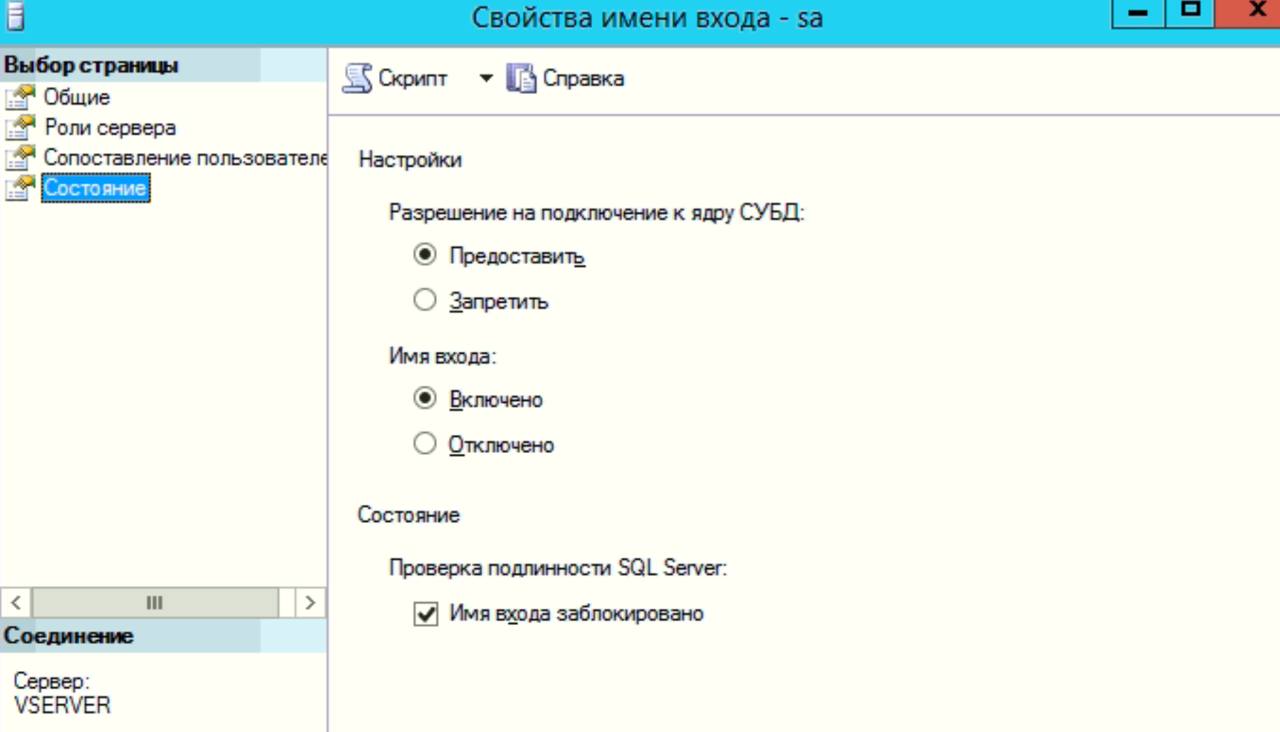Click the horizontal scrollbar thumb
Viewport: 1280px width, 732px height.
point(154,602)
